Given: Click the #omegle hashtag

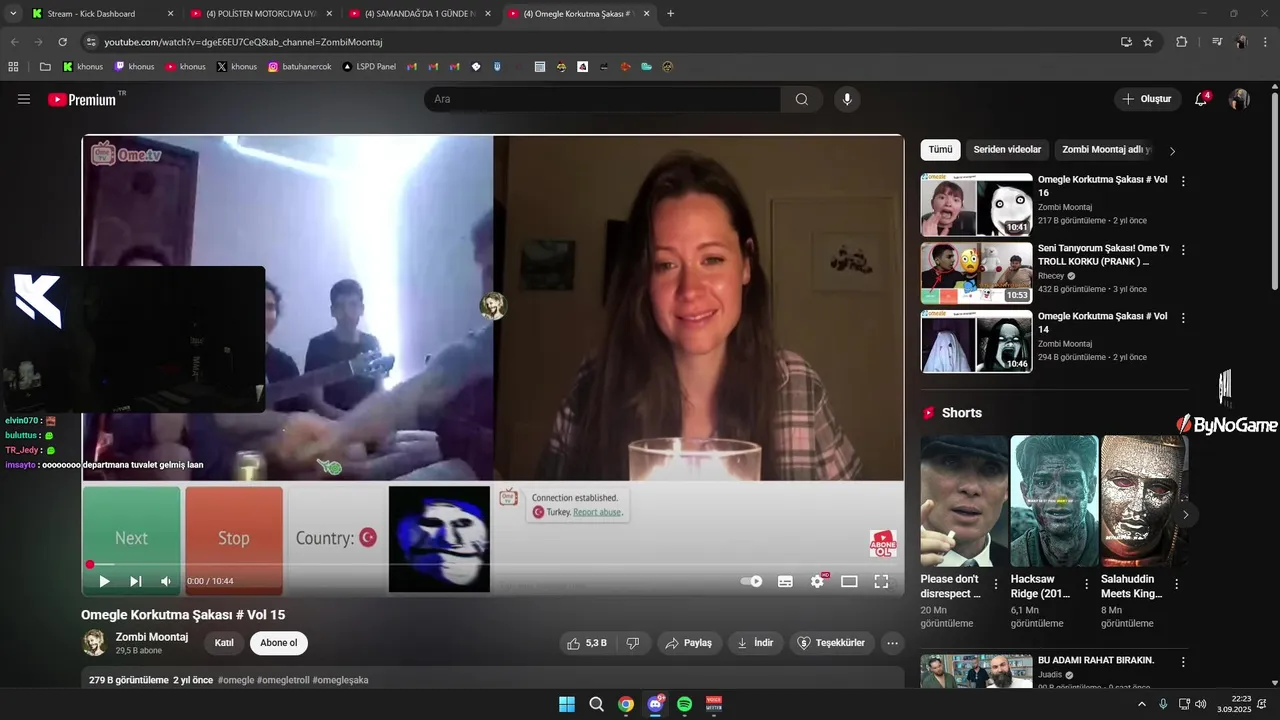Looking at the screenshot, I should pos(236,680).
